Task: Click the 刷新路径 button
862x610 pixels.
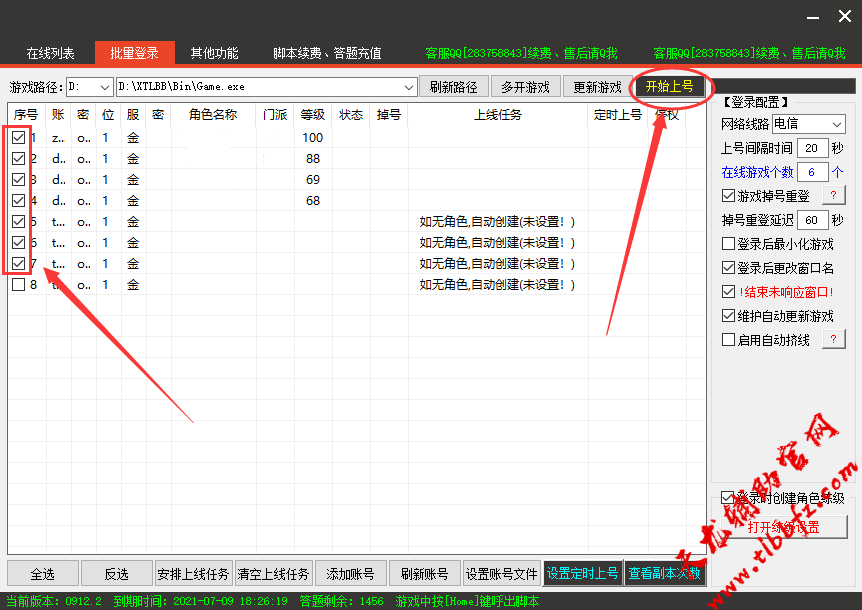Action: pos(454,87)
